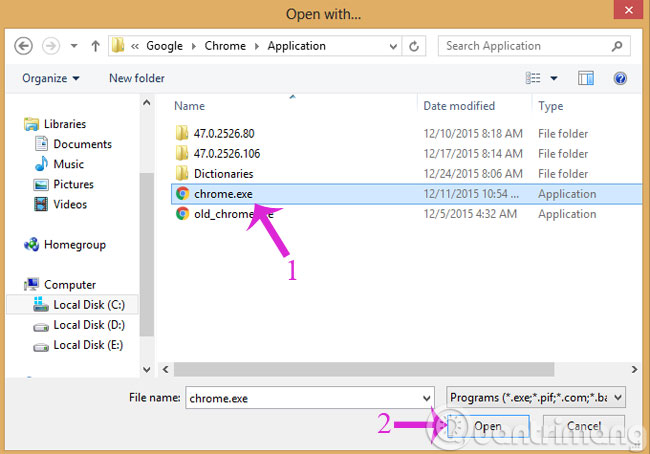Click the horizontal scrollbar thumb

click(x=364, y=369)
